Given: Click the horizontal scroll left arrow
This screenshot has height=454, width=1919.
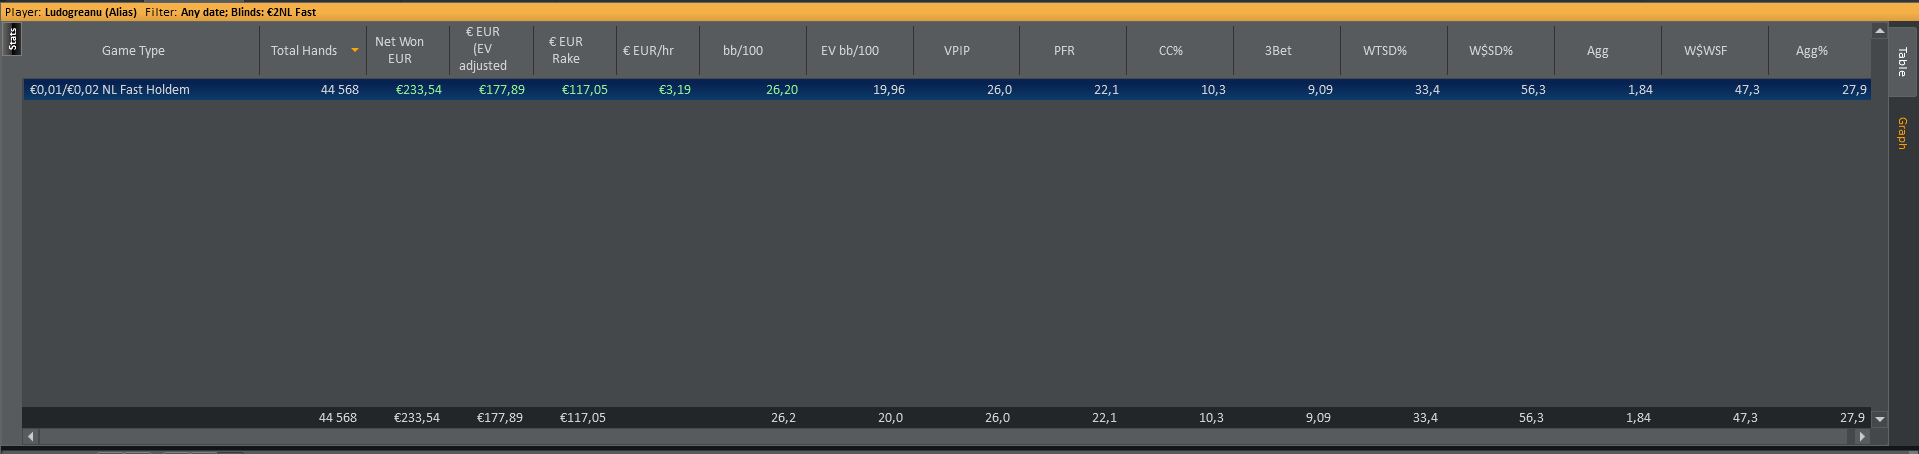Looking at the screenshot, I should (31, 436).
